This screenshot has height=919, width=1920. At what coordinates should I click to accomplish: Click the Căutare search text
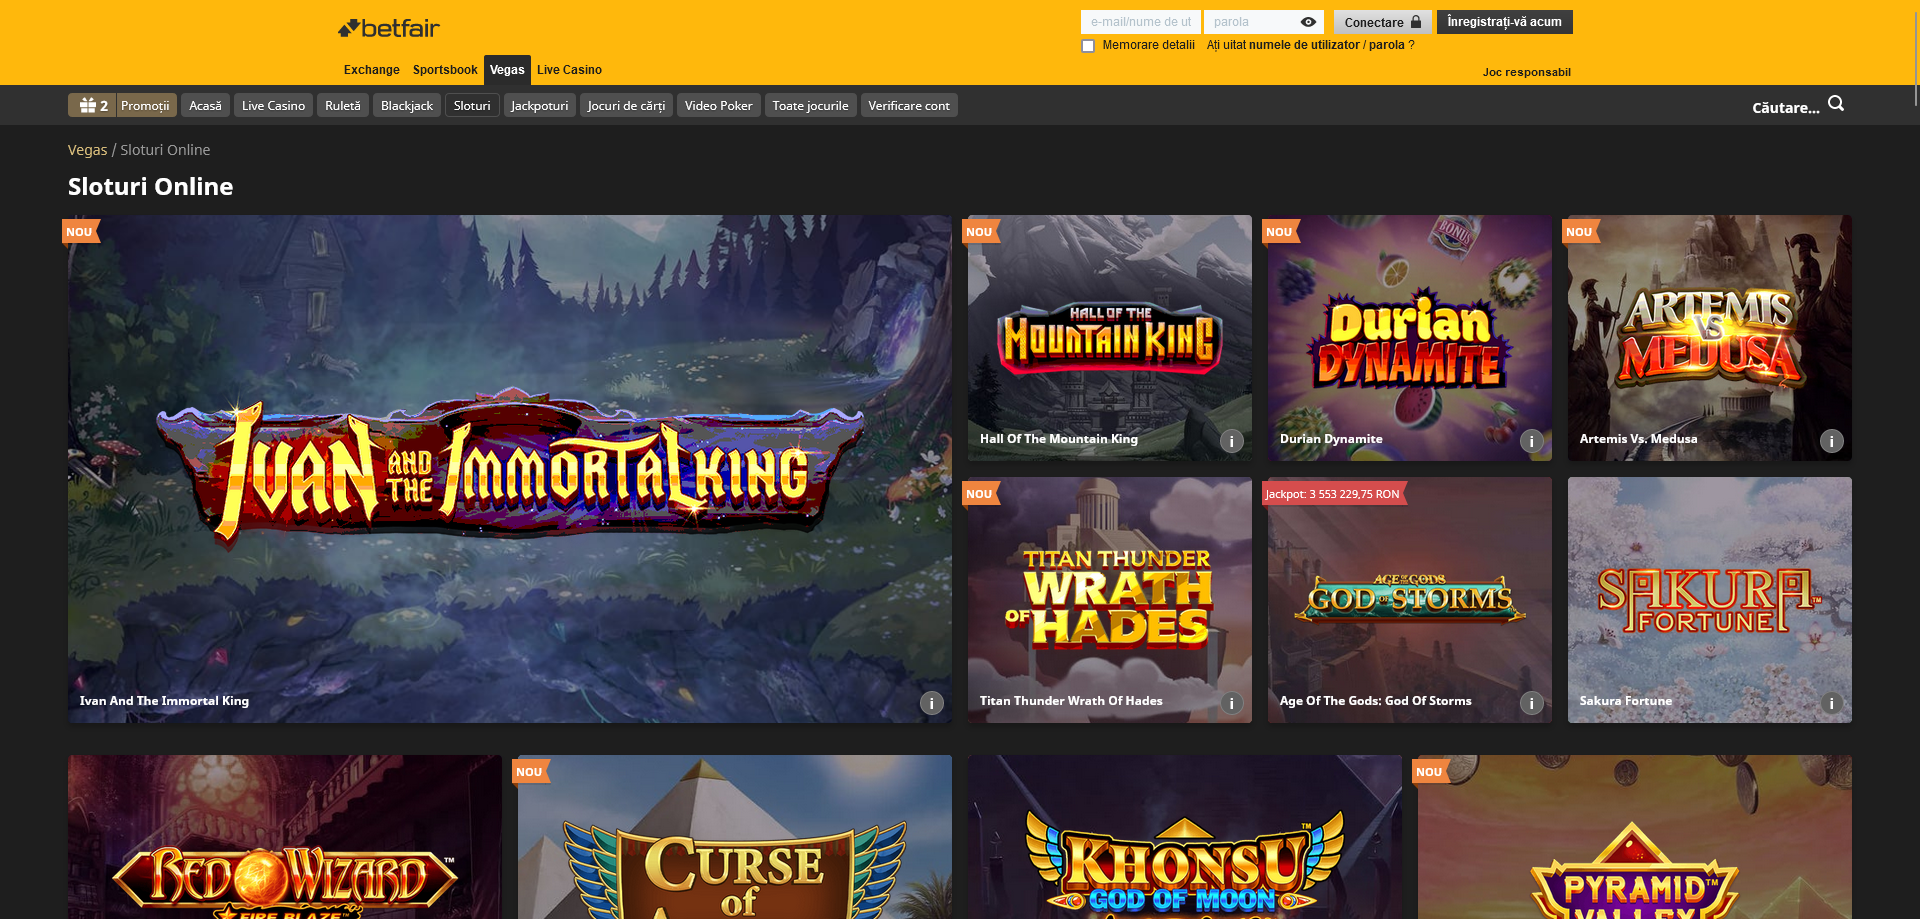pyautogui.click(x=1785, y=107)
